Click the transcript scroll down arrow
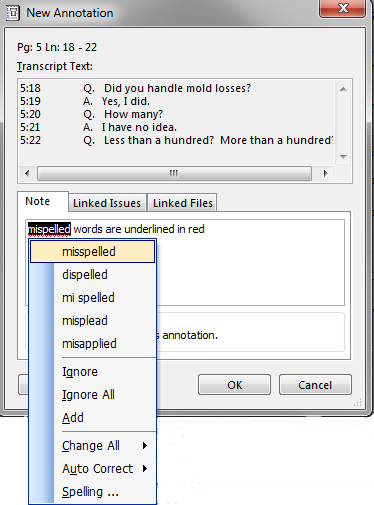 (x=343, y=157)
